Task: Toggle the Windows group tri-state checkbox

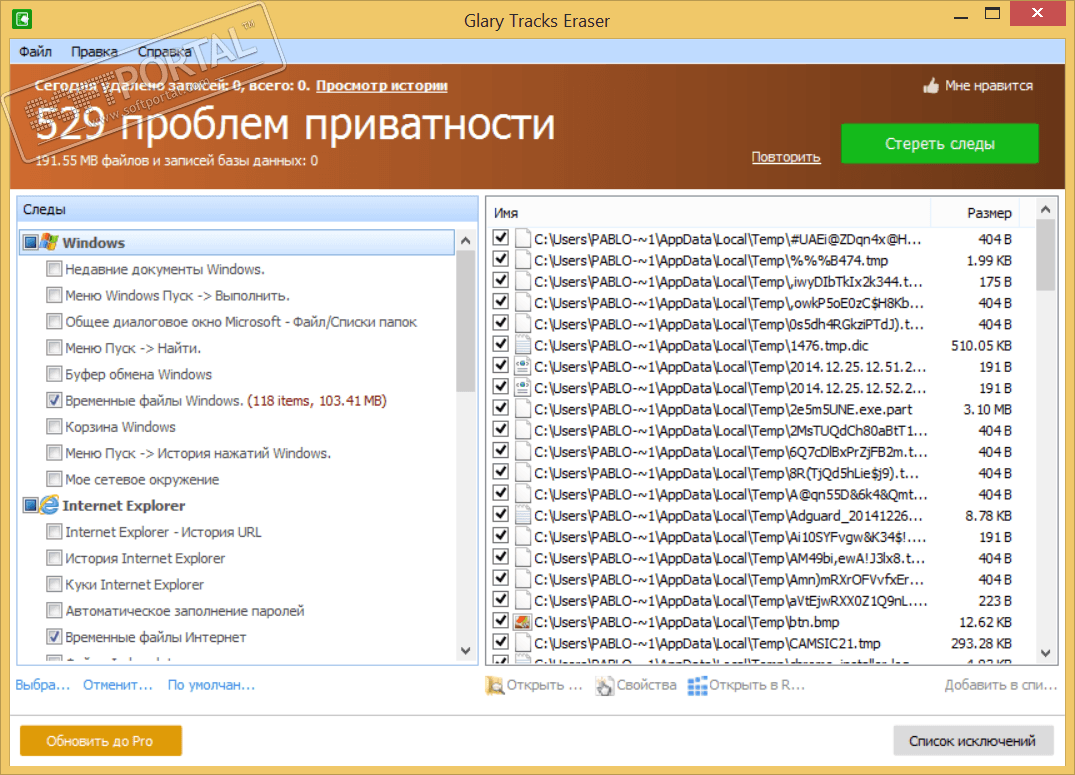Action: [x=31, y=242]
